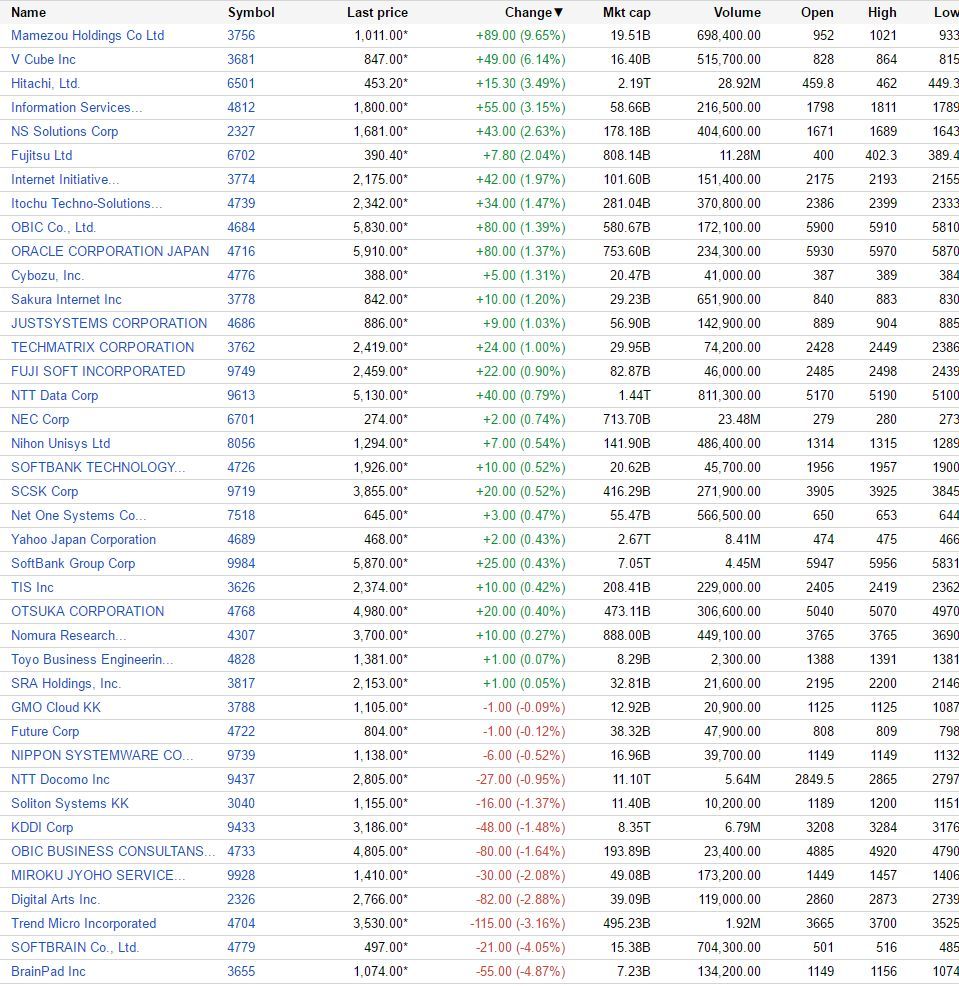Open Nomura Research link
Screen dimensions: 959x986
(x=69, y=635)
